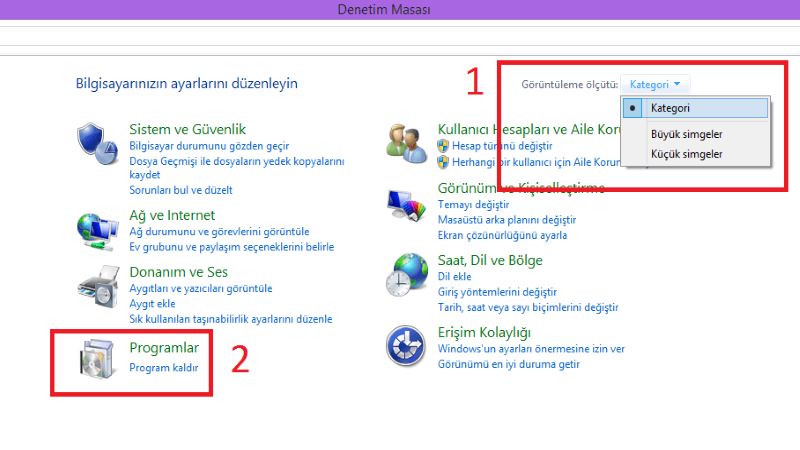Click the shield icon beside Herhangi bir kullanıcı
The width and height of the screenshot is (800, 450).
point(443,162)
